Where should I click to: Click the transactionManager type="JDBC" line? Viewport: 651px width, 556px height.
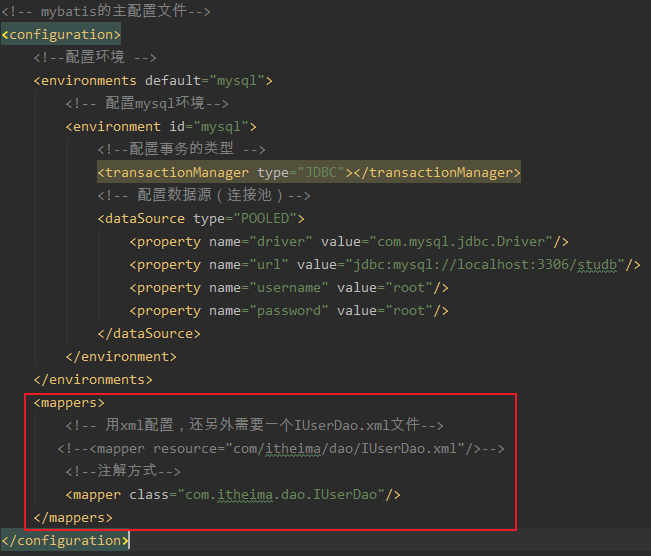click(309, 172)
